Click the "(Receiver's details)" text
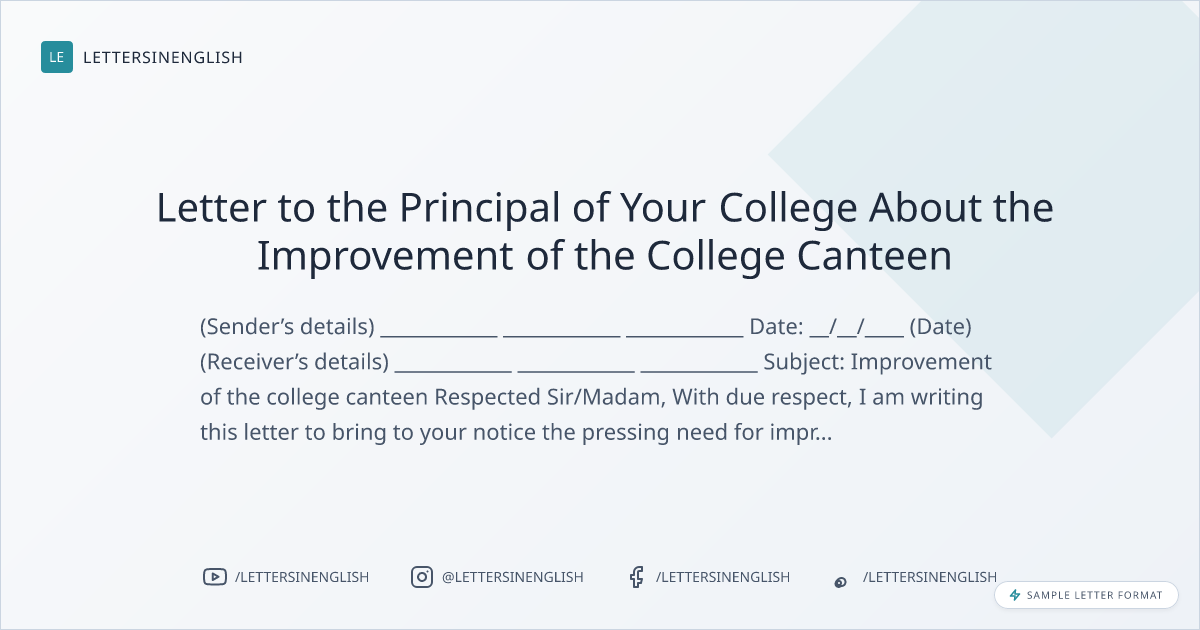 pos(294,362)
